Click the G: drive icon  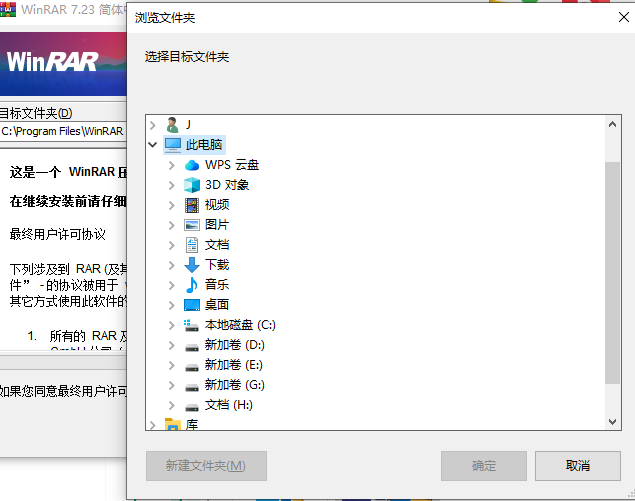click(192, 387)
